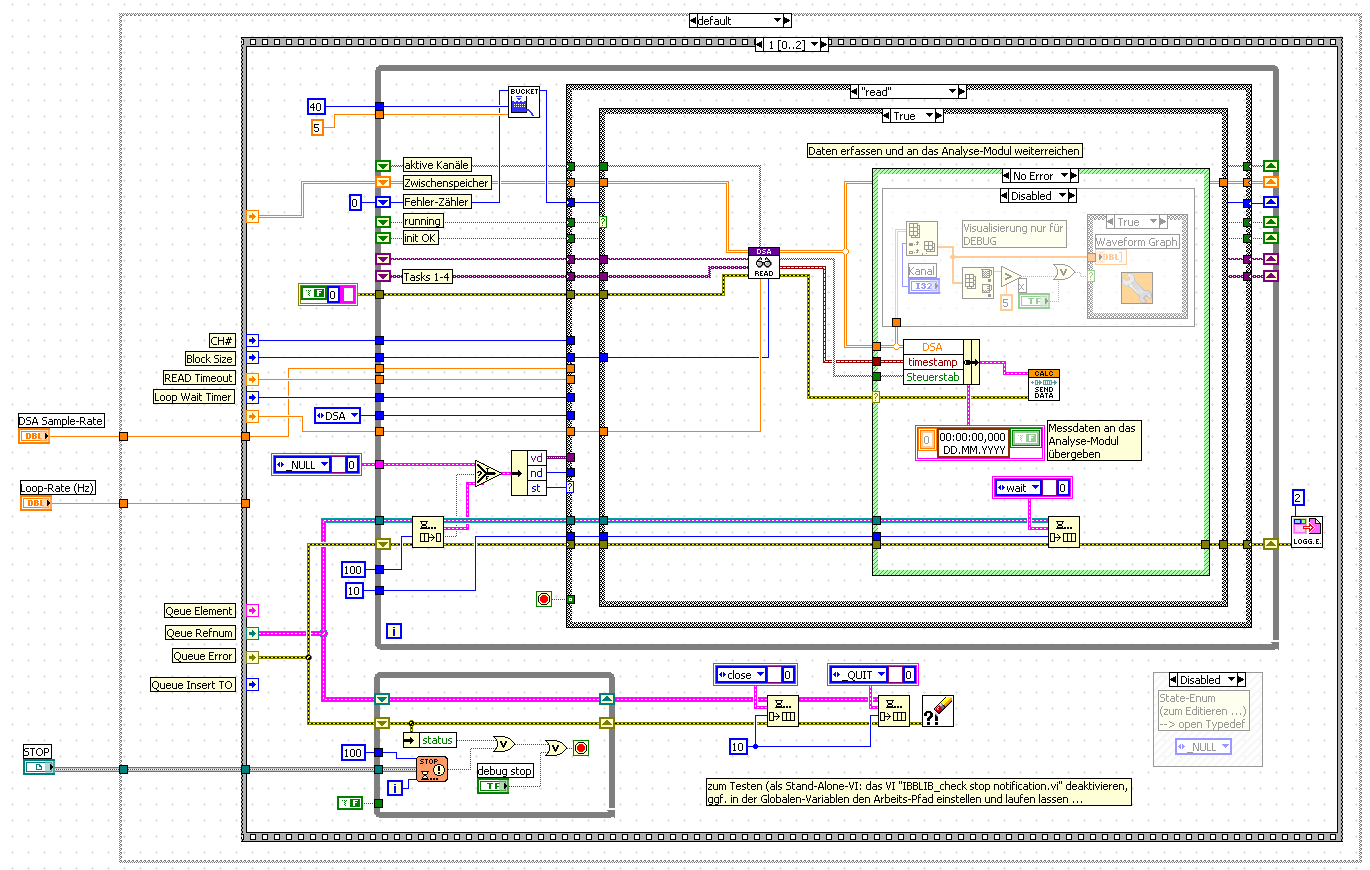The height and width of the screenshot is (870, 1370).
Task: Click the orange STOP notification VI icon
Action: click(x=431, y=768)
